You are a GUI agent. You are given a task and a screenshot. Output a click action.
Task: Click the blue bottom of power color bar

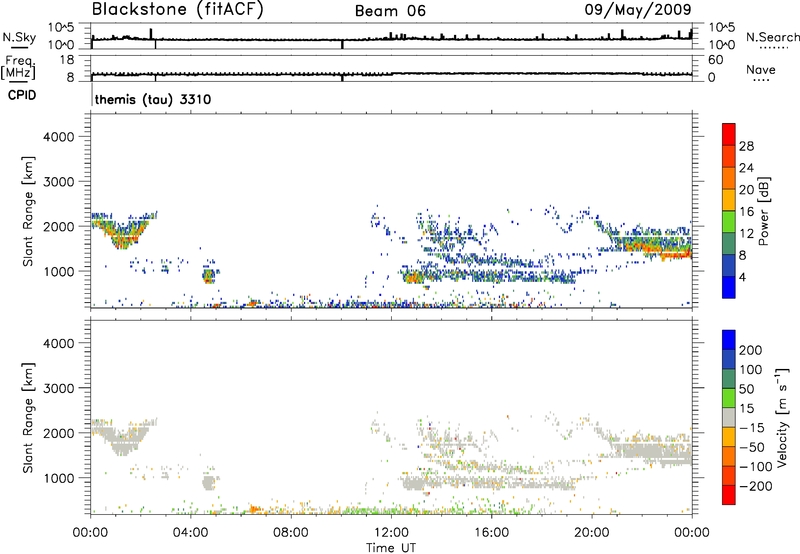[729, 287]
